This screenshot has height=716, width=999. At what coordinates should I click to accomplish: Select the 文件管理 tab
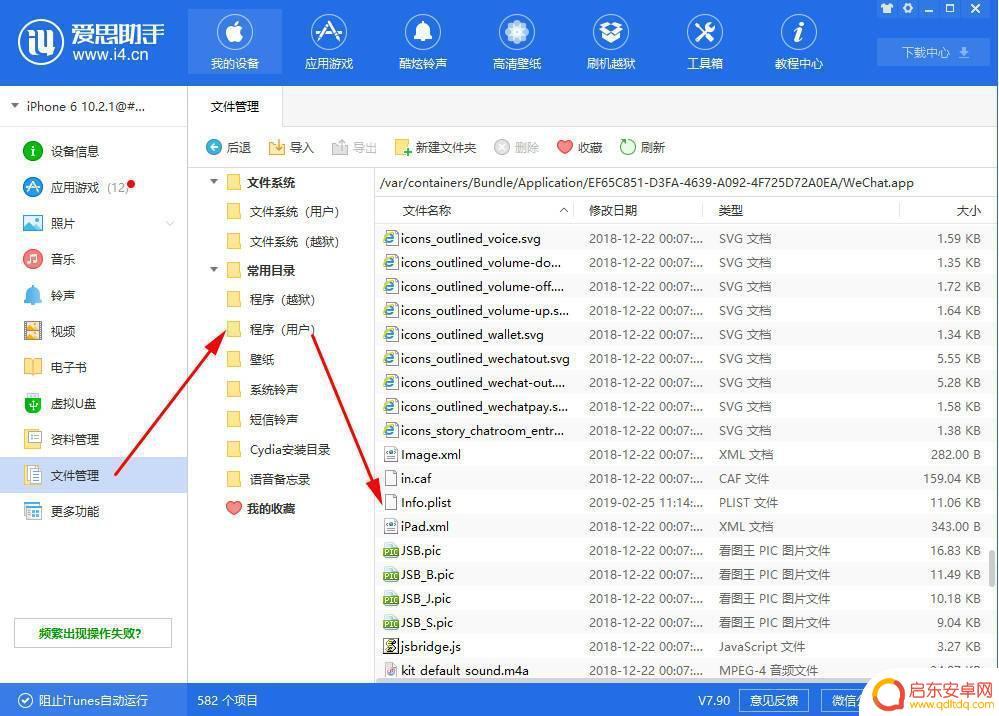[235, 106]
